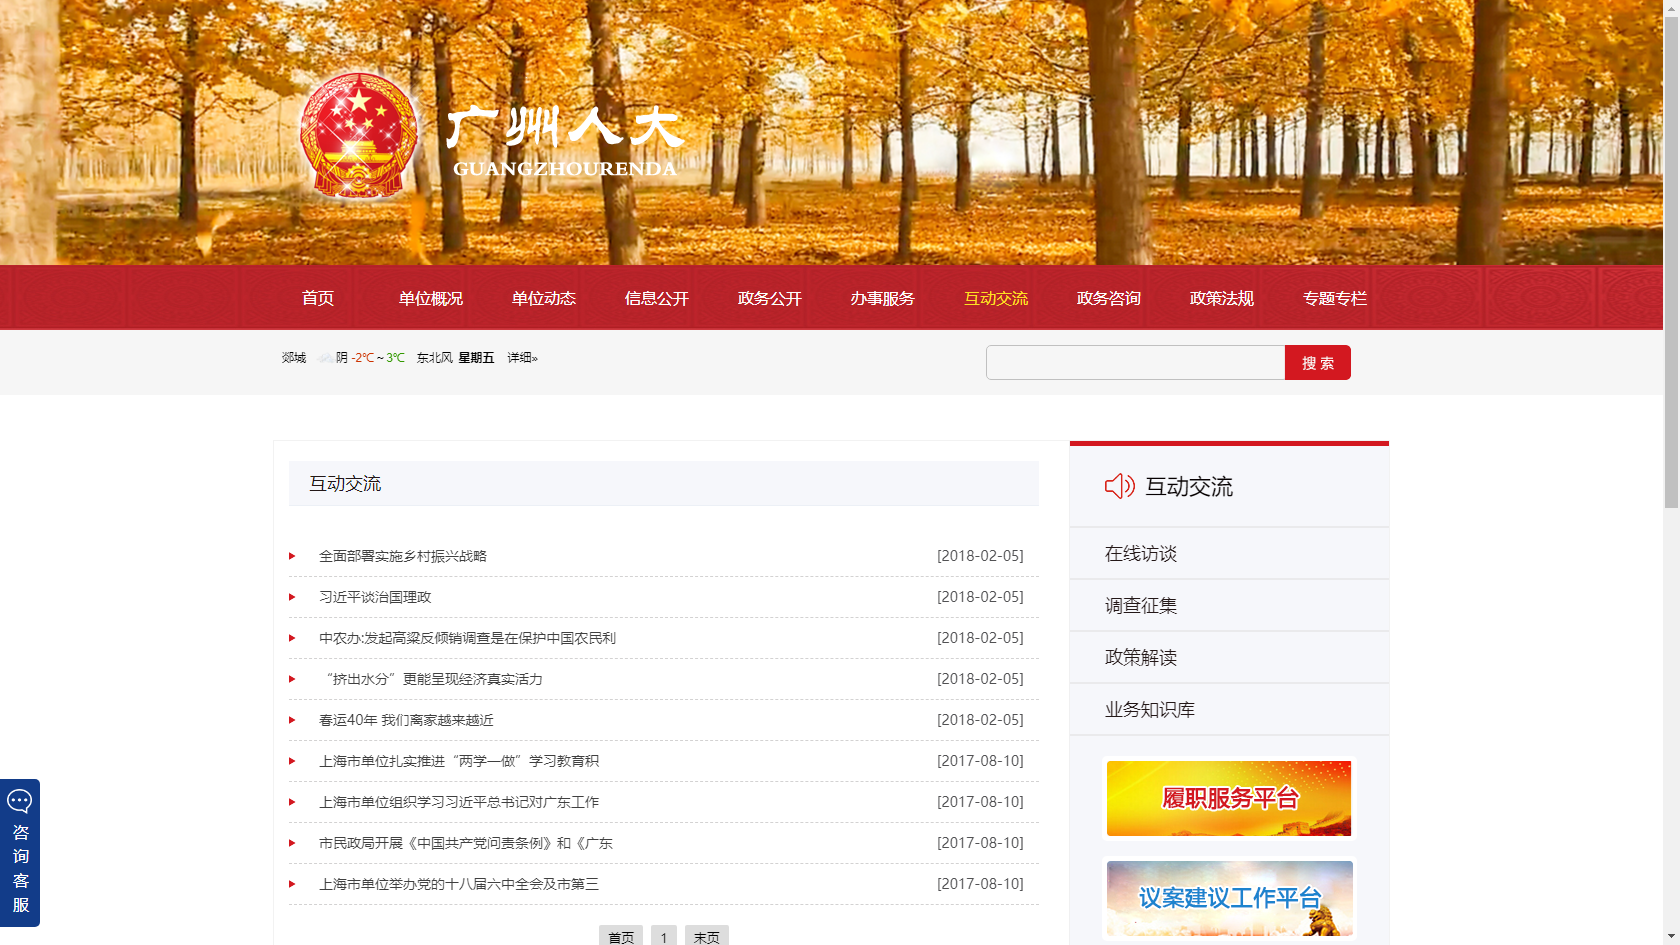
Task: Click red arrow bullet beside 春运40年 item
Action: coord(292,720)
